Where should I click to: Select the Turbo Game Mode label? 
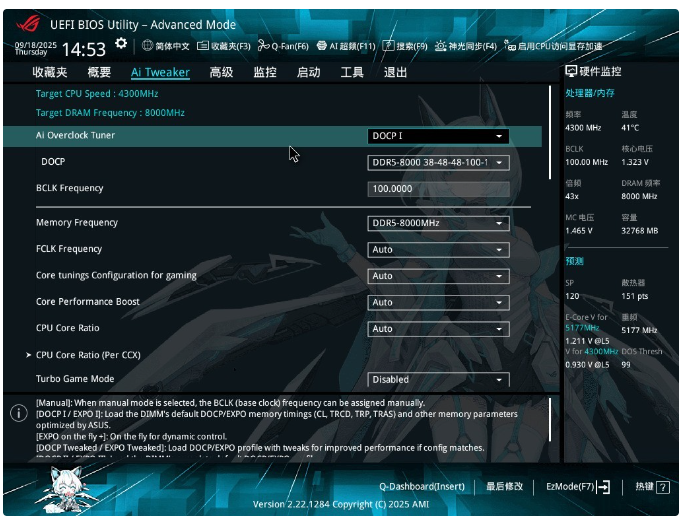(75, 379)
